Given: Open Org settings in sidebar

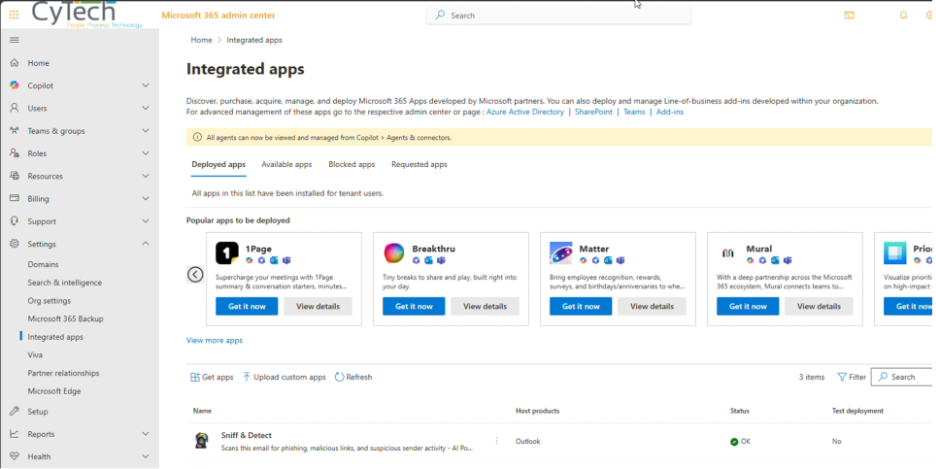Looking at the screenshot, I should point(49,301).
